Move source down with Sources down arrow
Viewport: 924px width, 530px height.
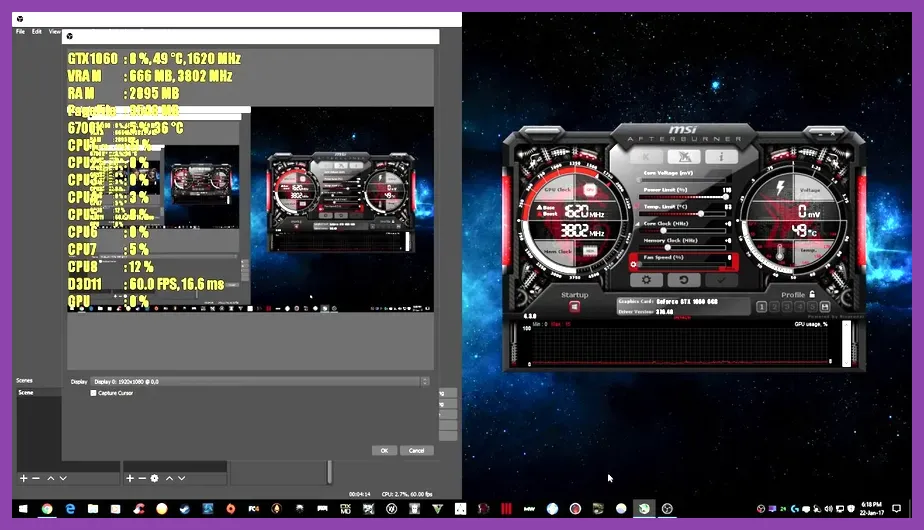coord(182,478)
